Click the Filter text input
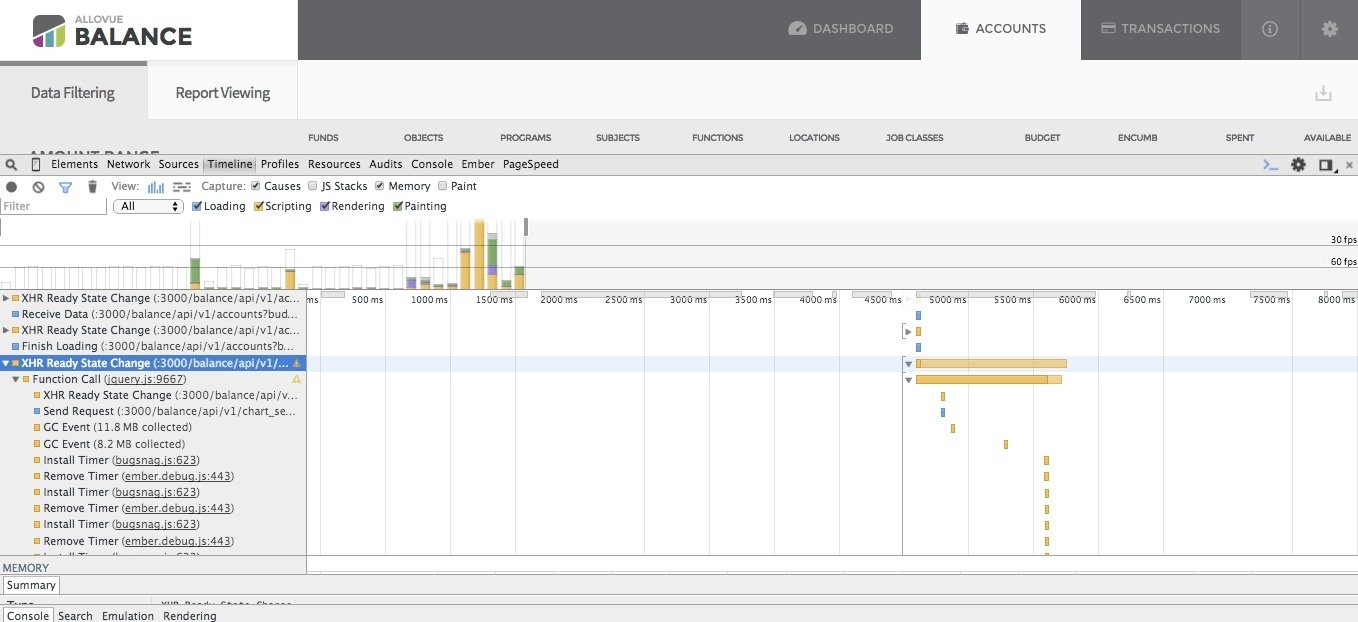Viewport: 1358px width, 622px height. (x=53, y=206)
